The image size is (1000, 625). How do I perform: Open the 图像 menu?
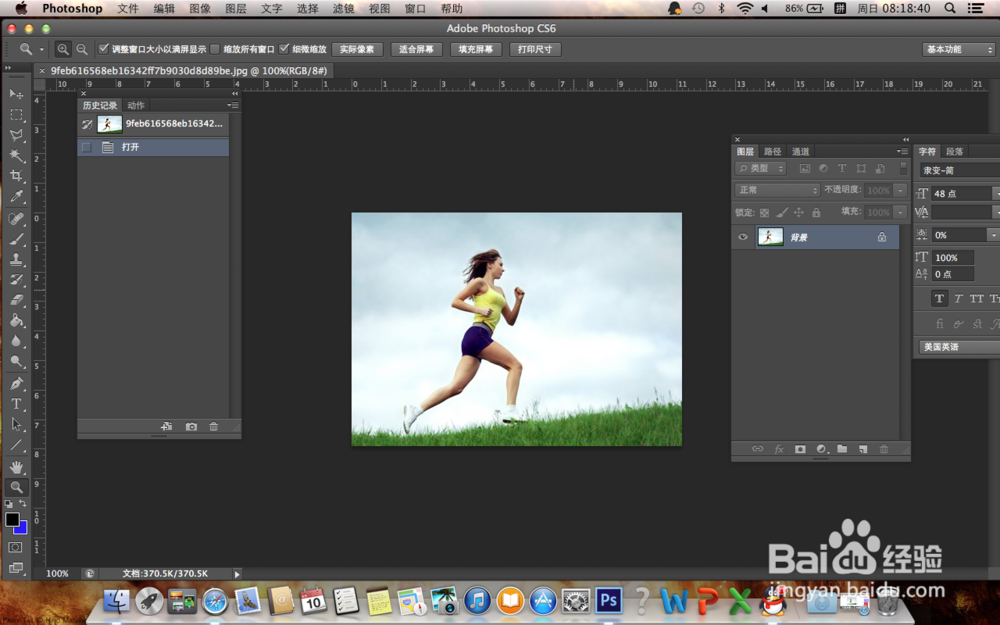(x=200, y=9)
